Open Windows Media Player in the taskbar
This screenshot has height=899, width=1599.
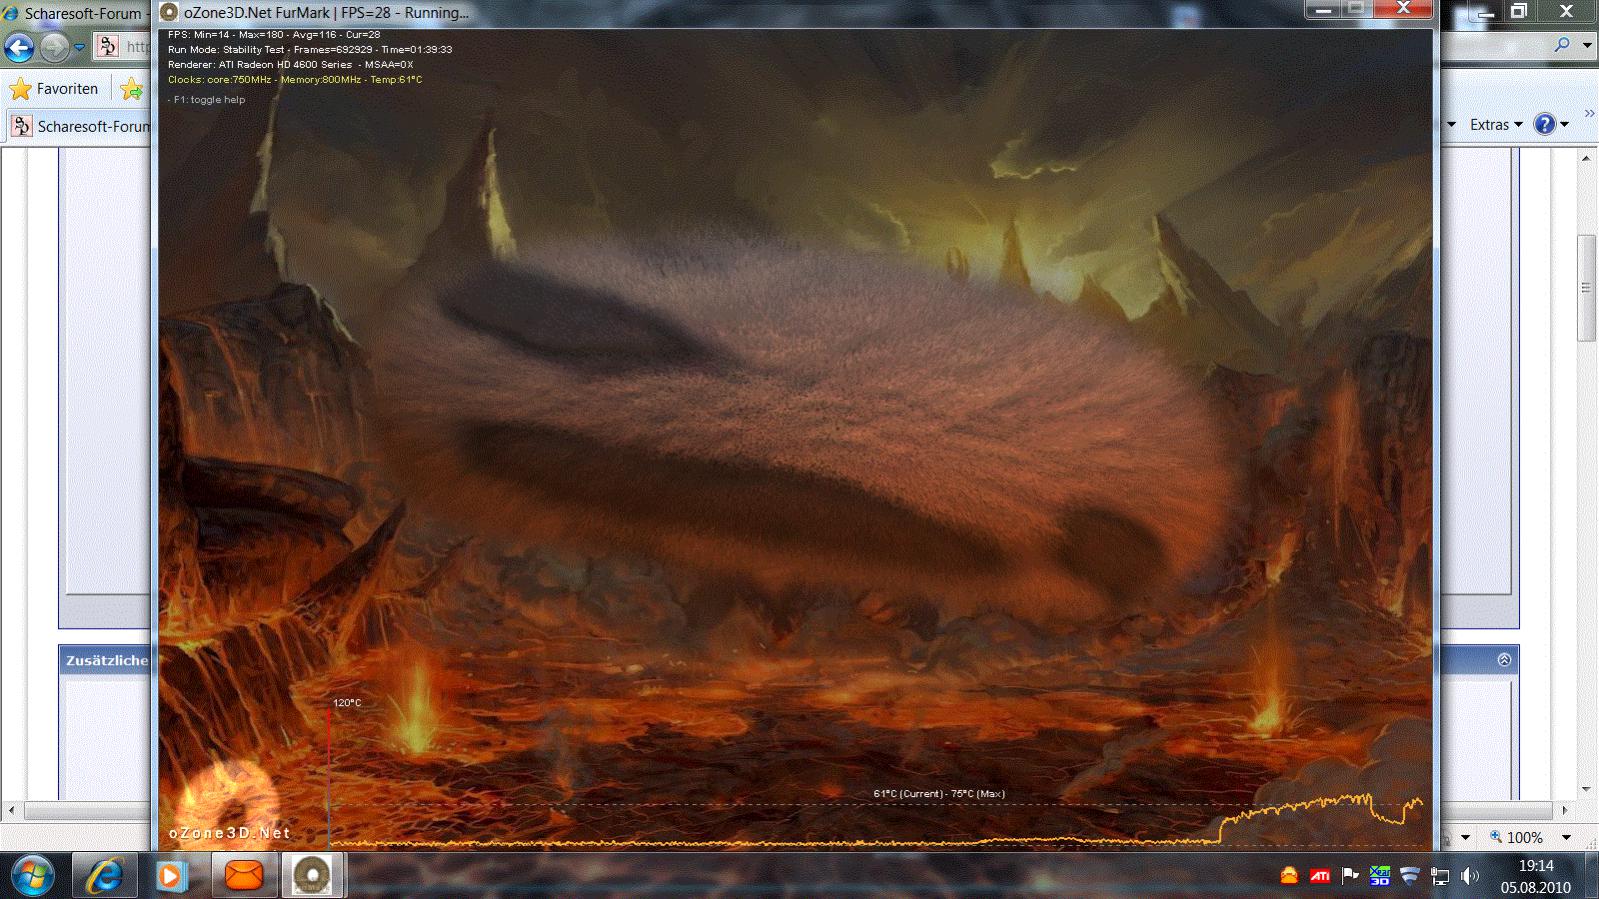coord(172,876)
